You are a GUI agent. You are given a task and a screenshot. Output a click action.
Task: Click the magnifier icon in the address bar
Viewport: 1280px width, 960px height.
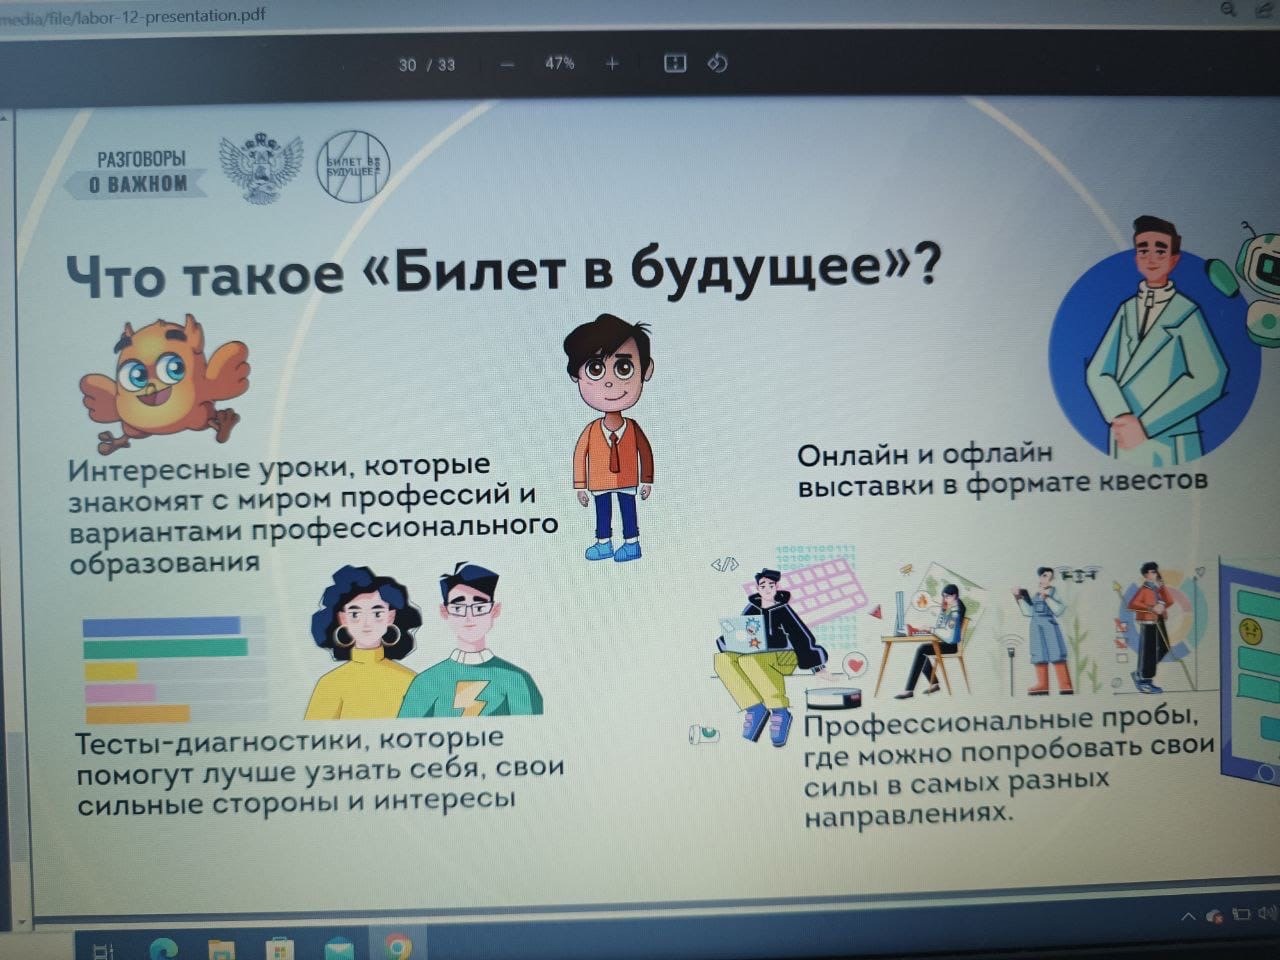1229,10
